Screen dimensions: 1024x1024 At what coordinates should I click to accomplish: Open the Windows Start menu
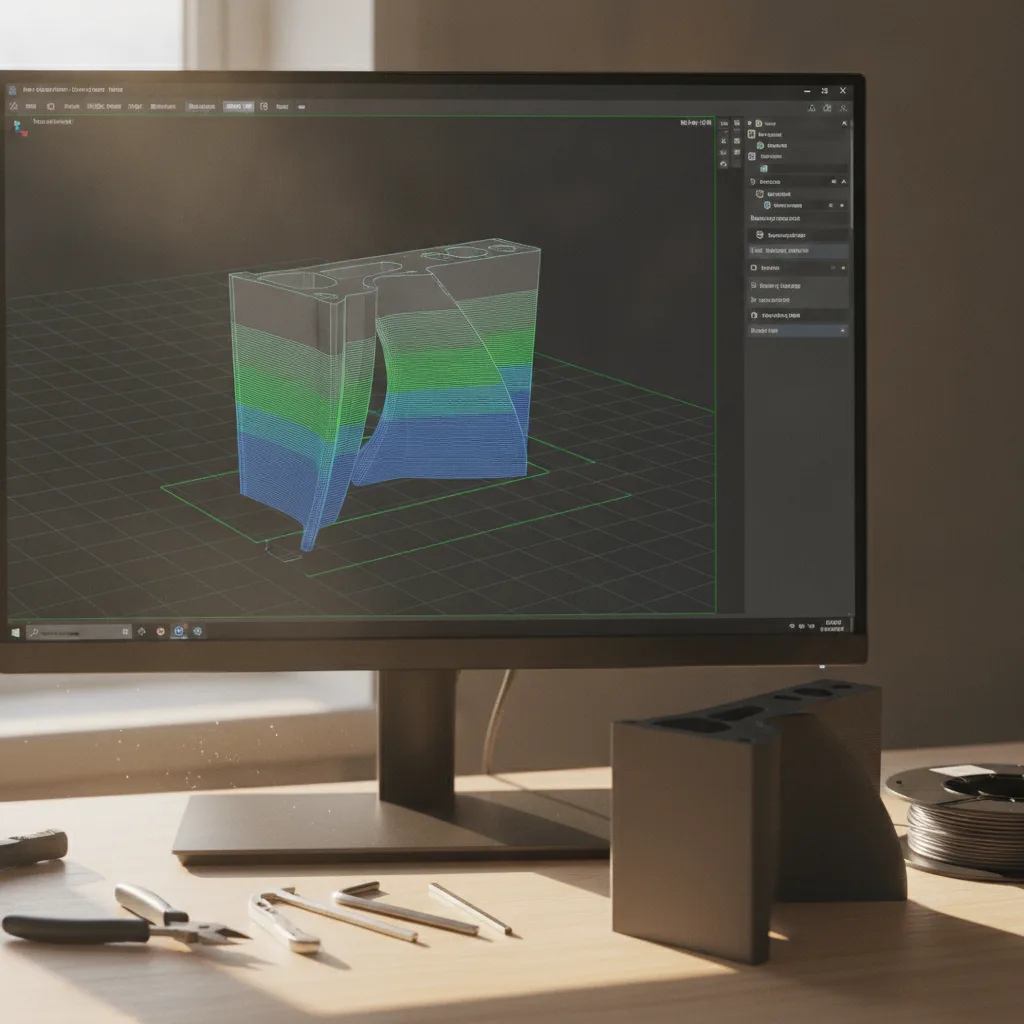15,632
